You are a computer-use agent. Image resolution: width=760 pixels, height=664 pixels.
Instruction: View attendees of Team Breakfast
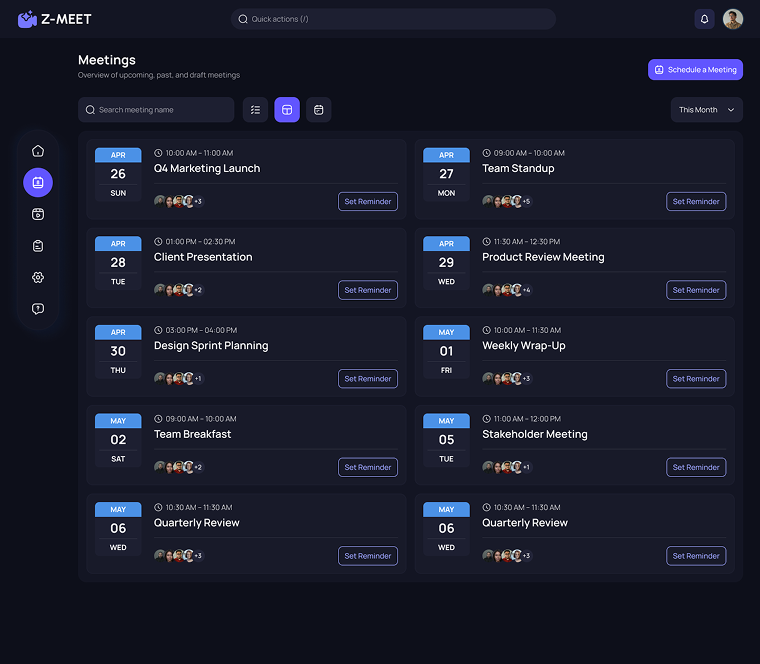click(179, 467)
